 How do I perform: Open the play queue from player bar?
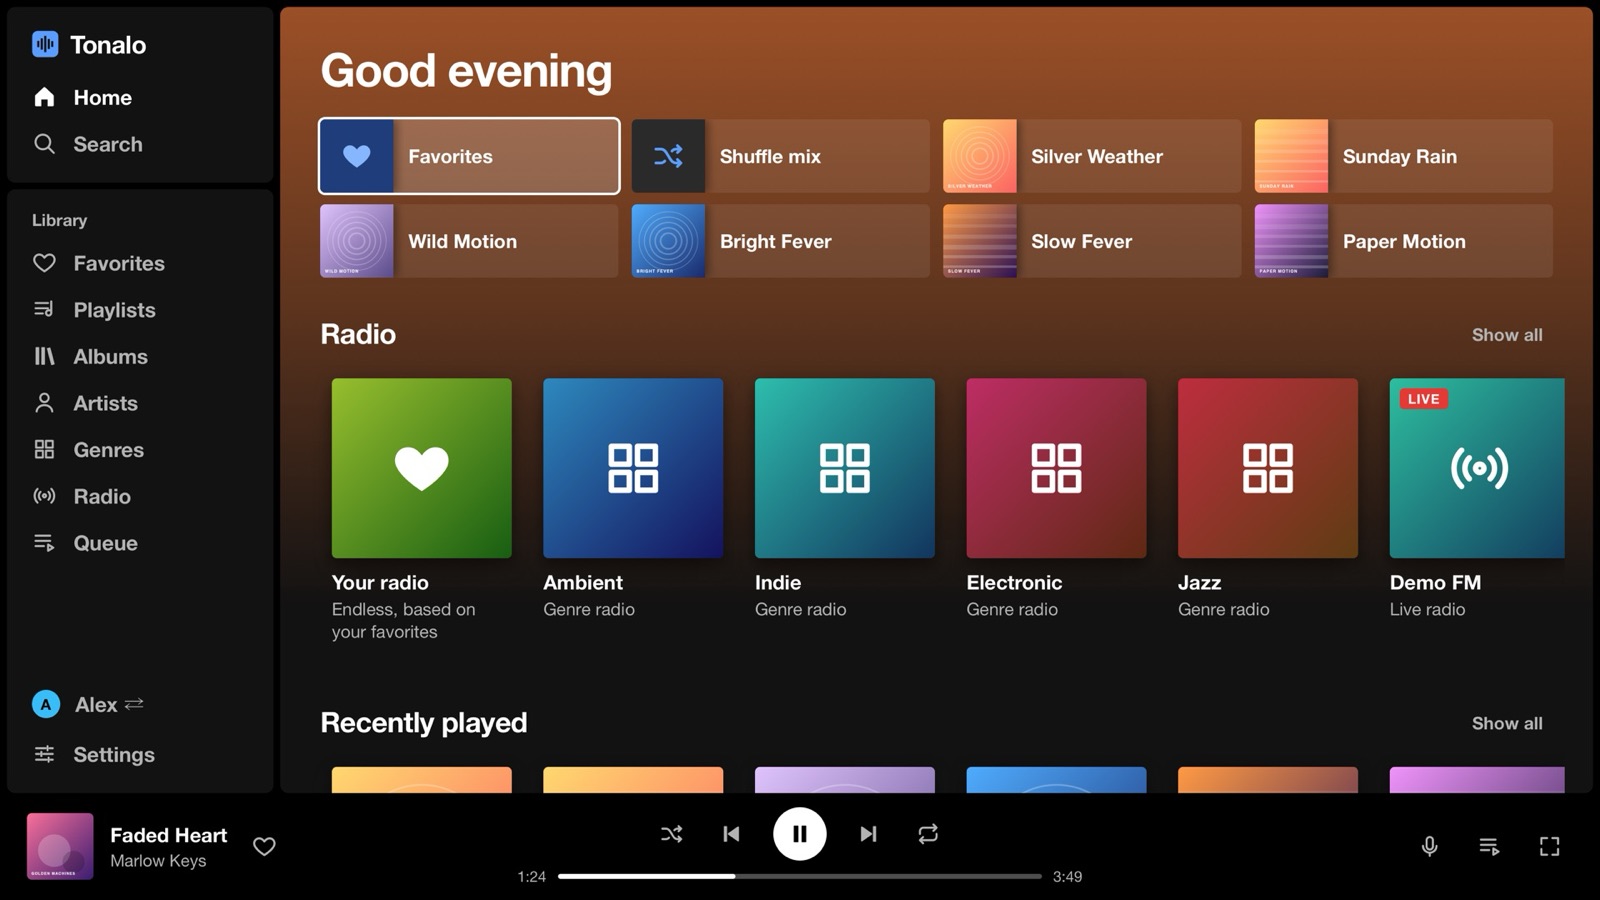coord(1489,846)
